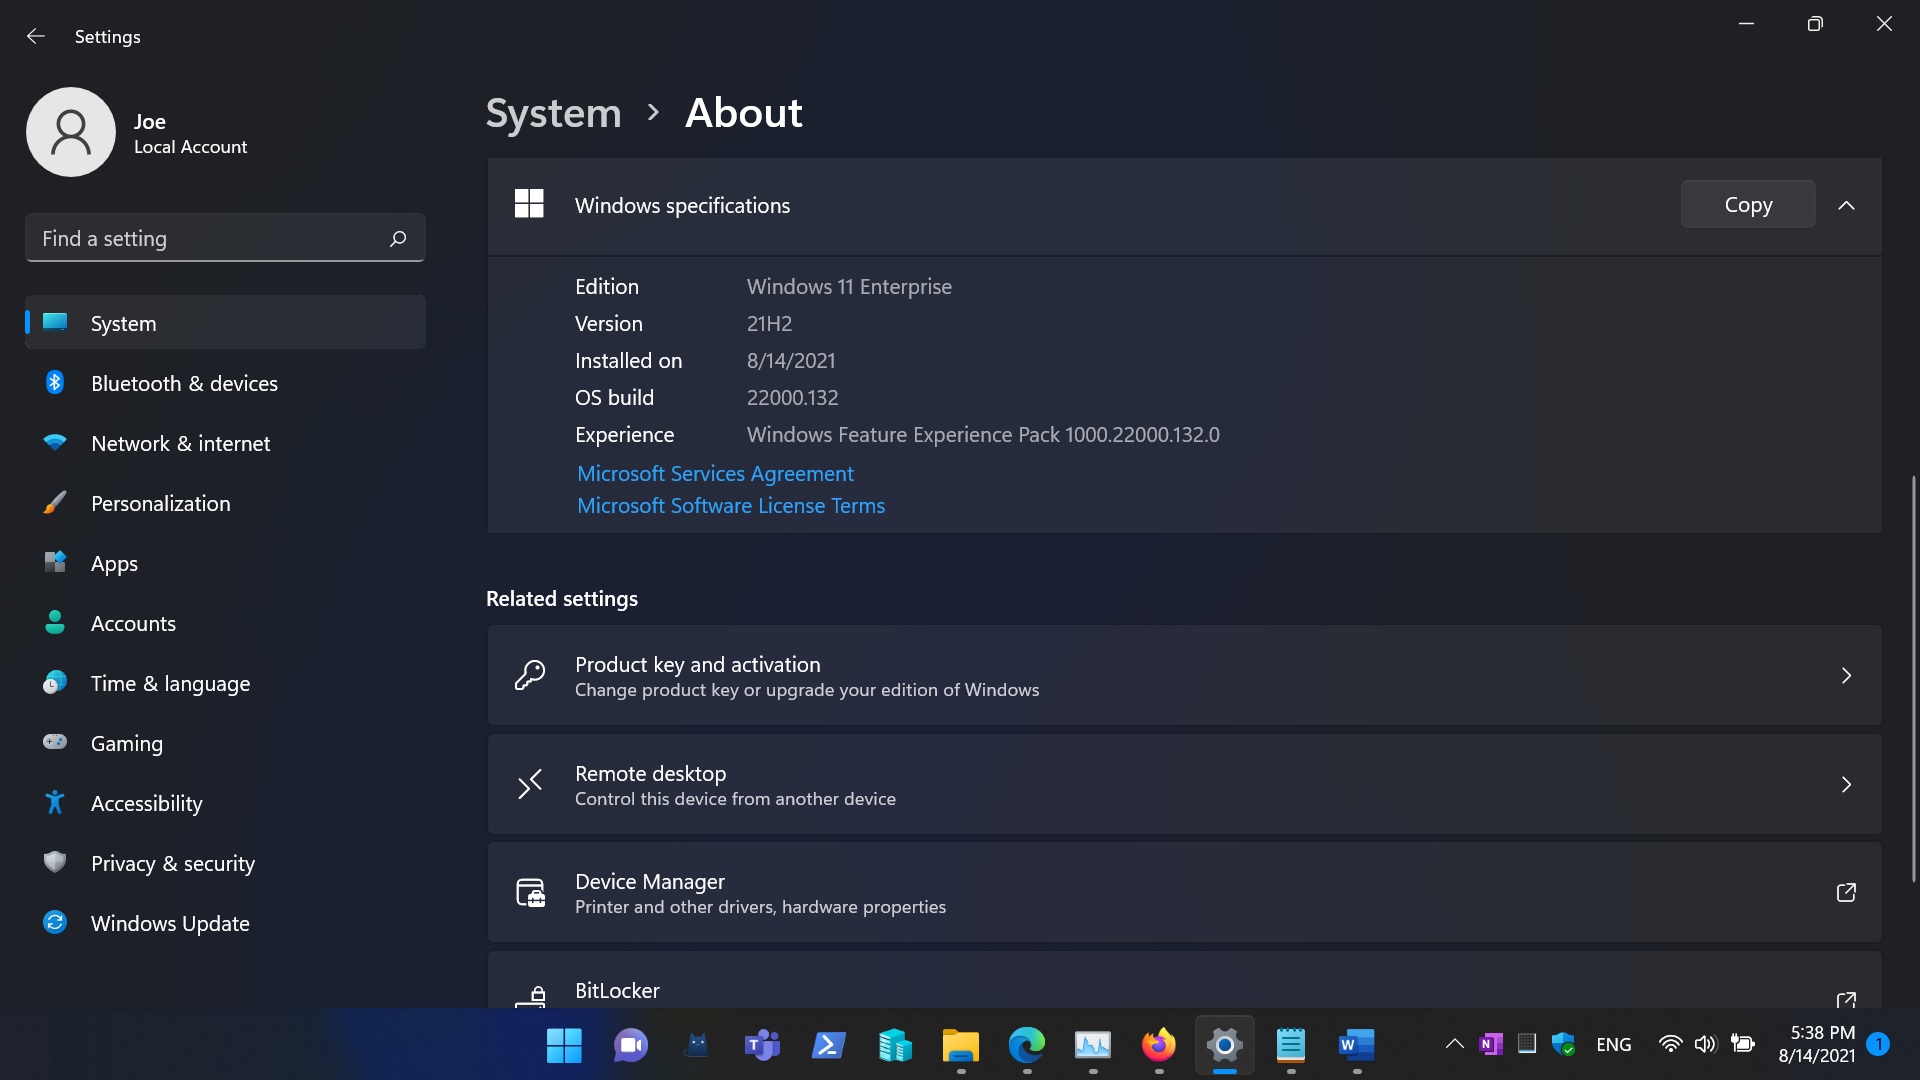This screenshot has height=1080, width=1920.
Task: Open the Microsoft Services Agreement link
Action: (x=714, y=473)
